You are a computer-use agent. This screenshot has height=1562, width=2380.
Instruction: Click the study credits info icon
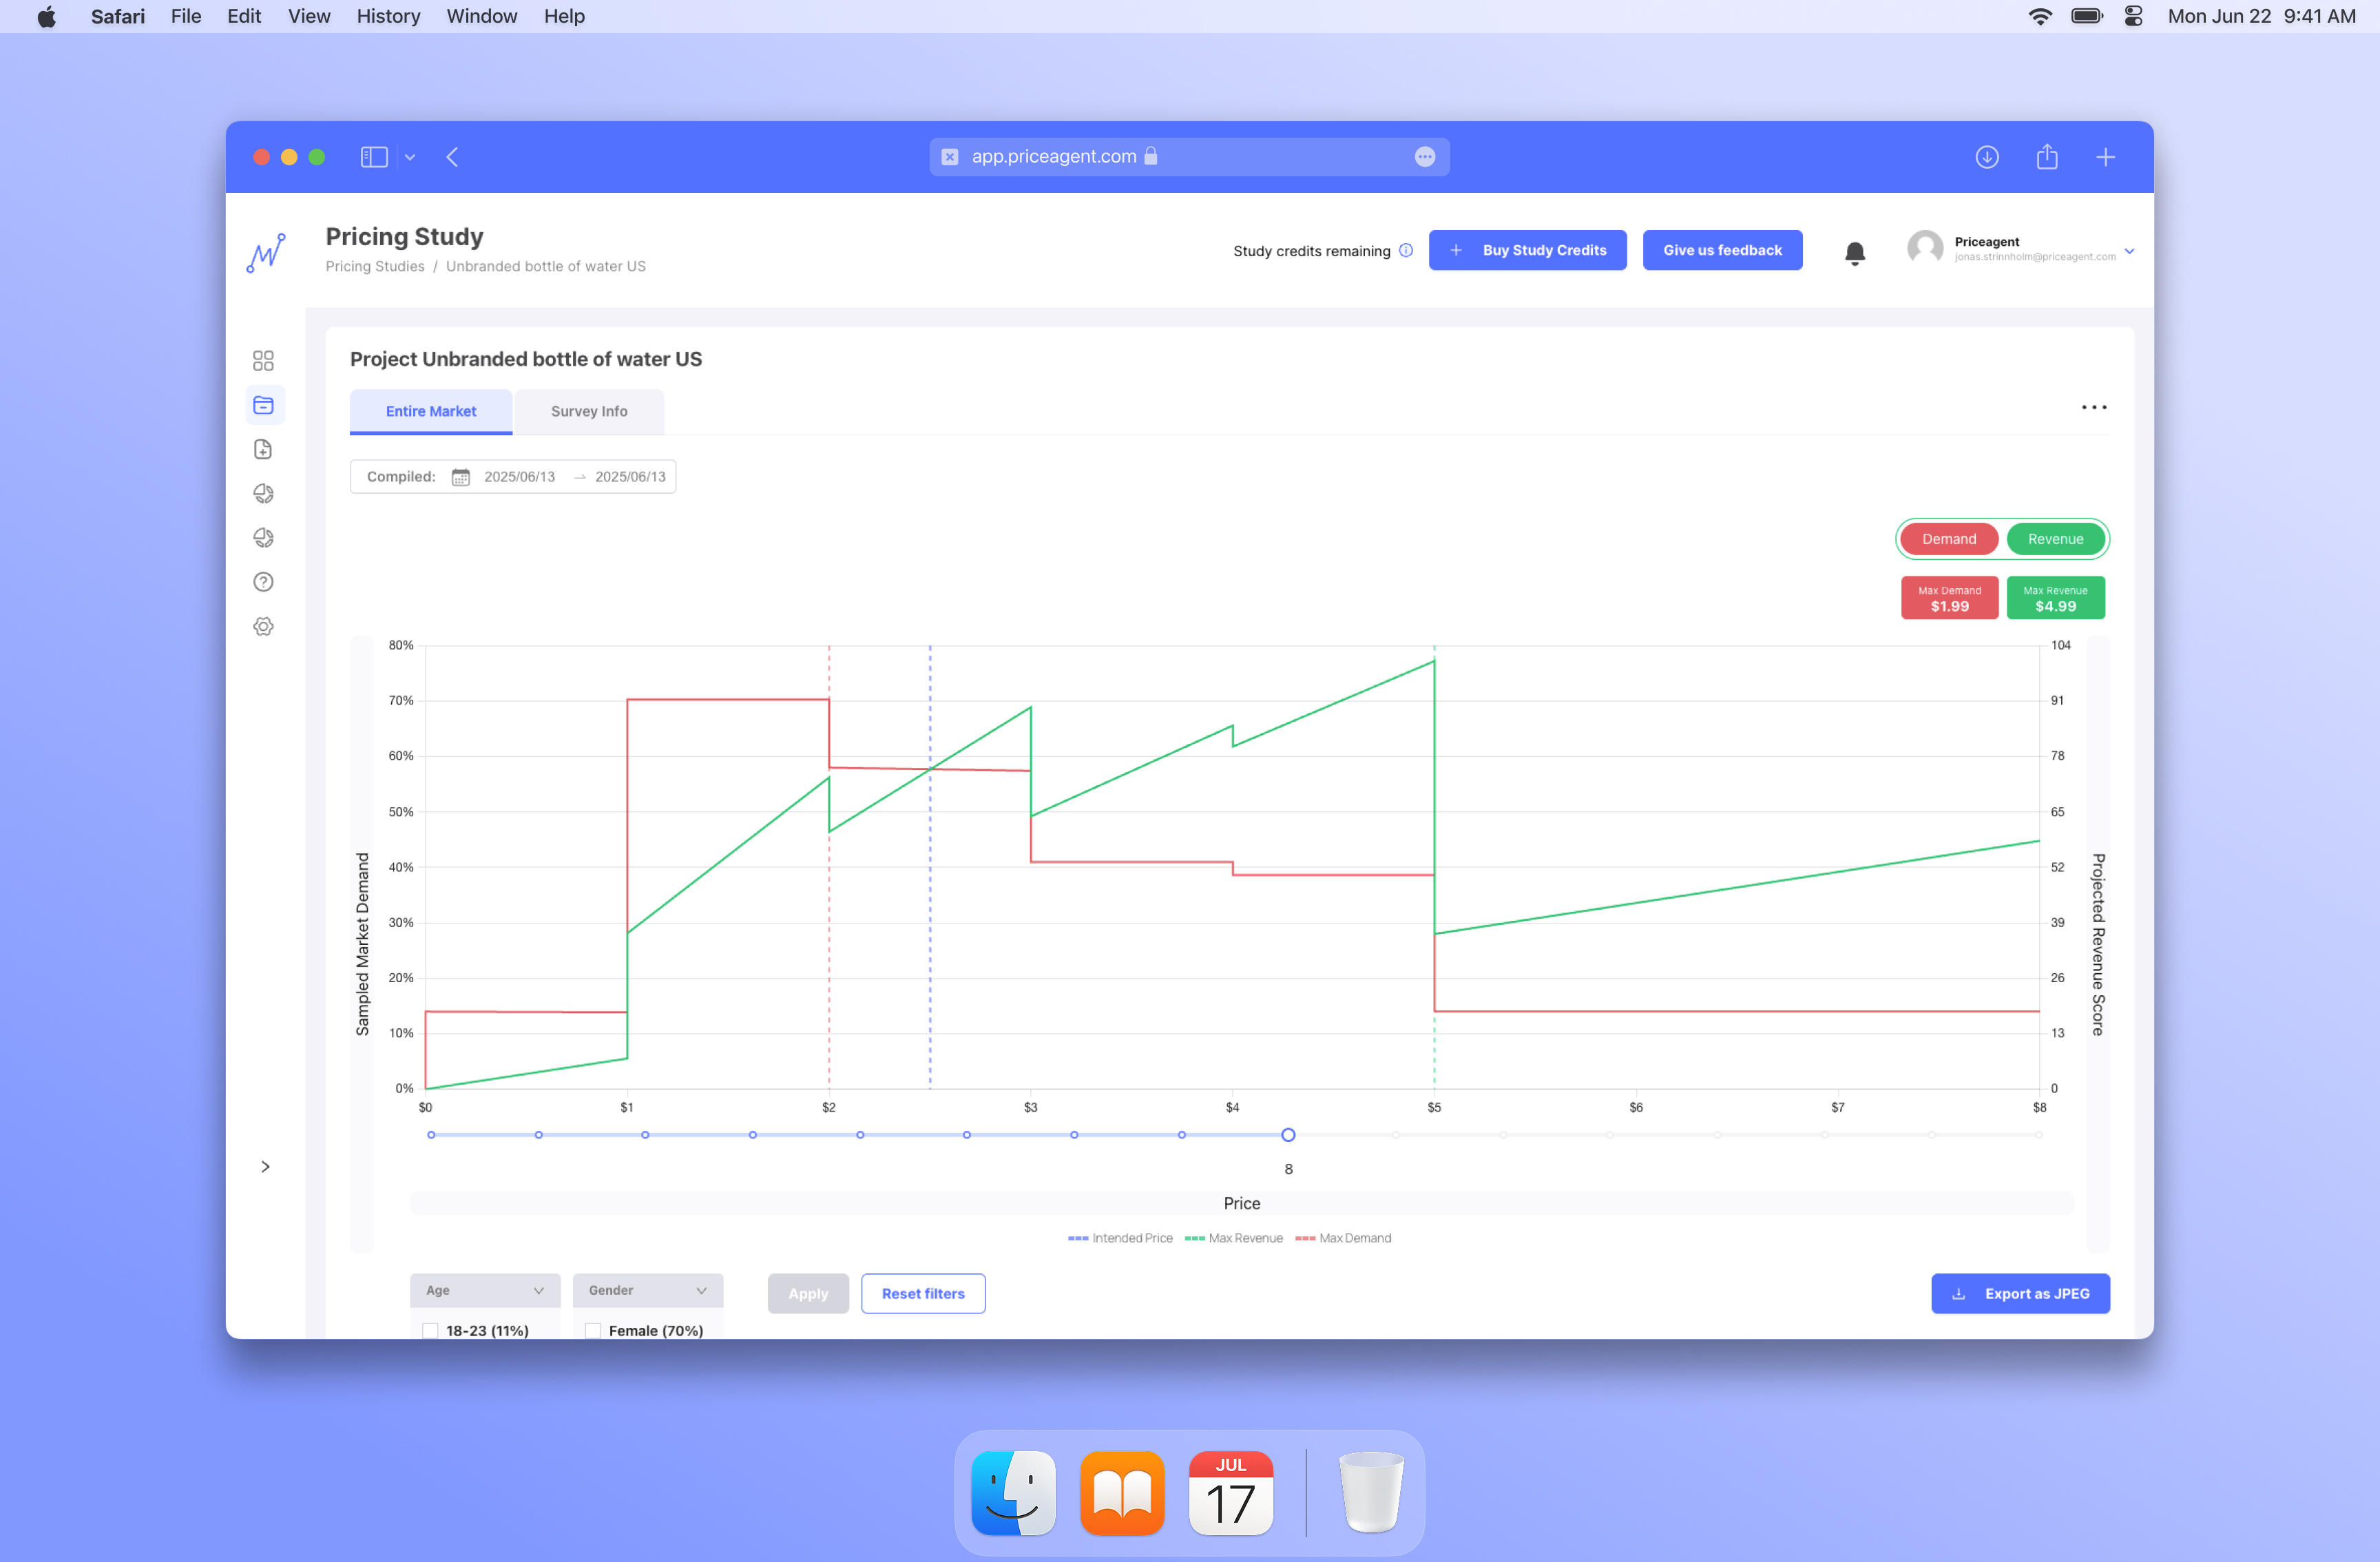tap(1406, 250)
